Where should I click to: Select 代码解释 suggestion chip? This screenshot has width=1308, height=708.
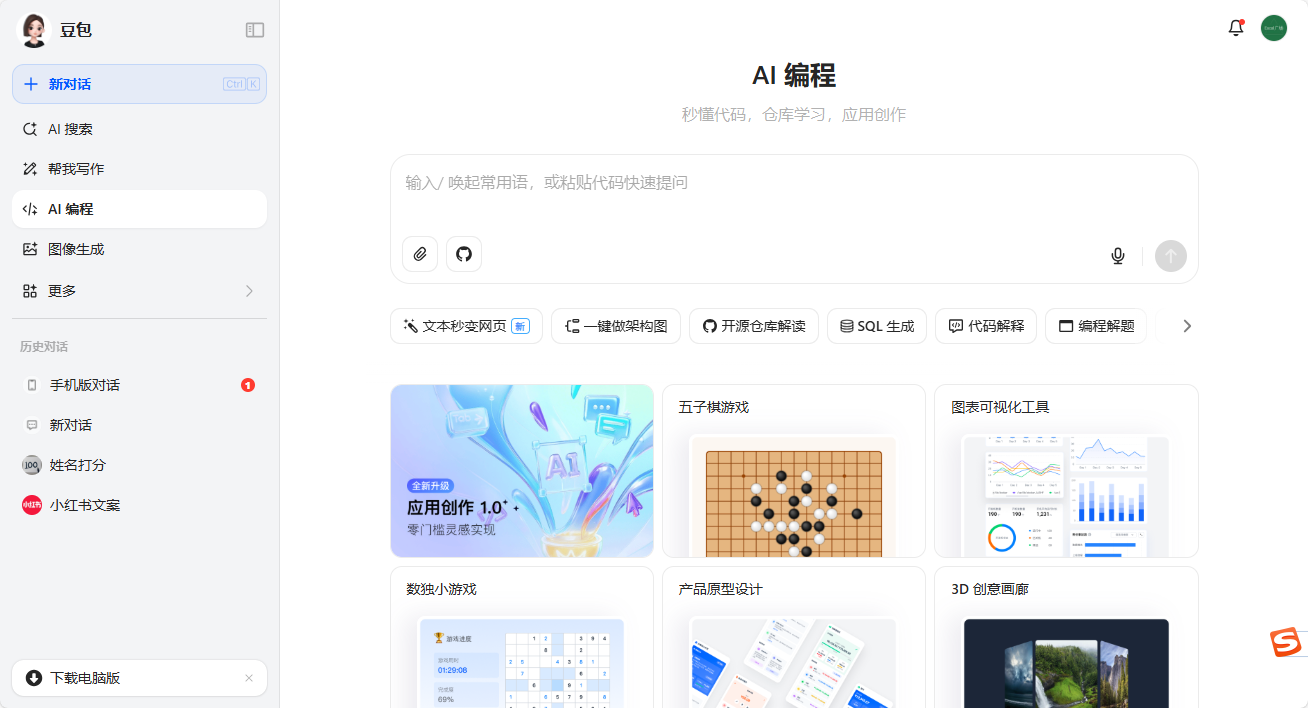click(986, 326)
